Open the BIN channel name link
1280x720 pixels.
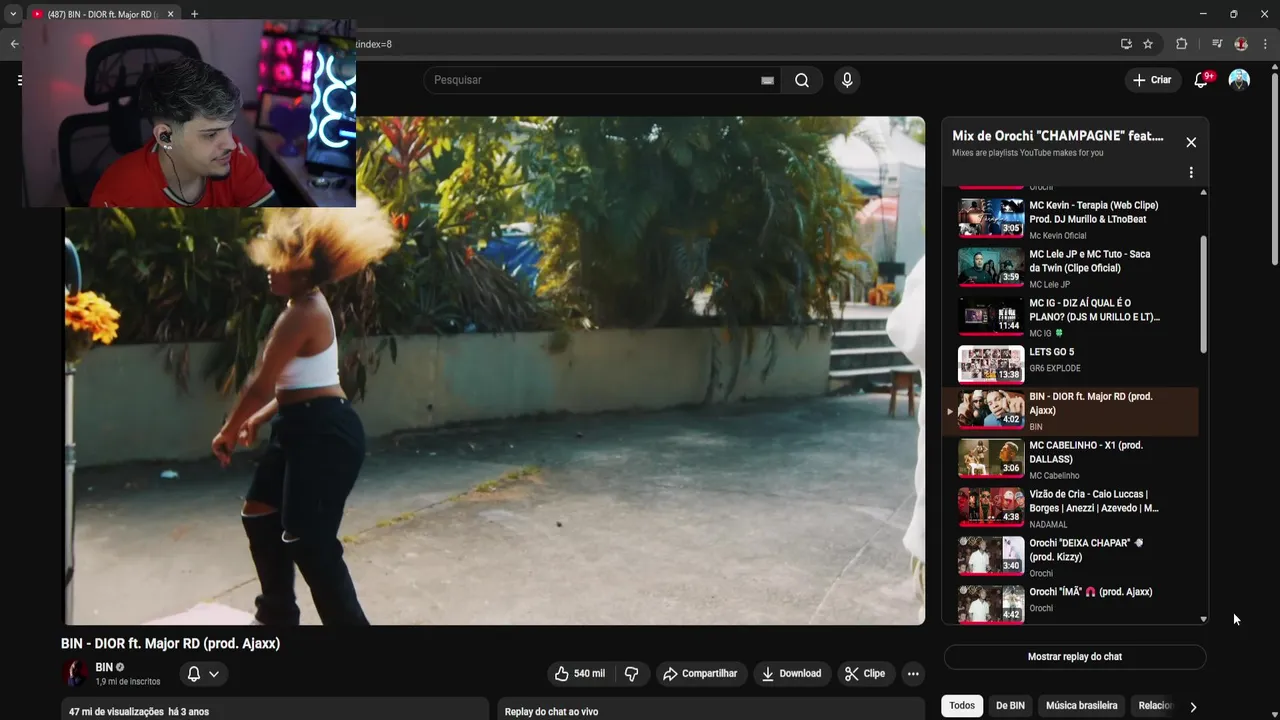point(104,667)
